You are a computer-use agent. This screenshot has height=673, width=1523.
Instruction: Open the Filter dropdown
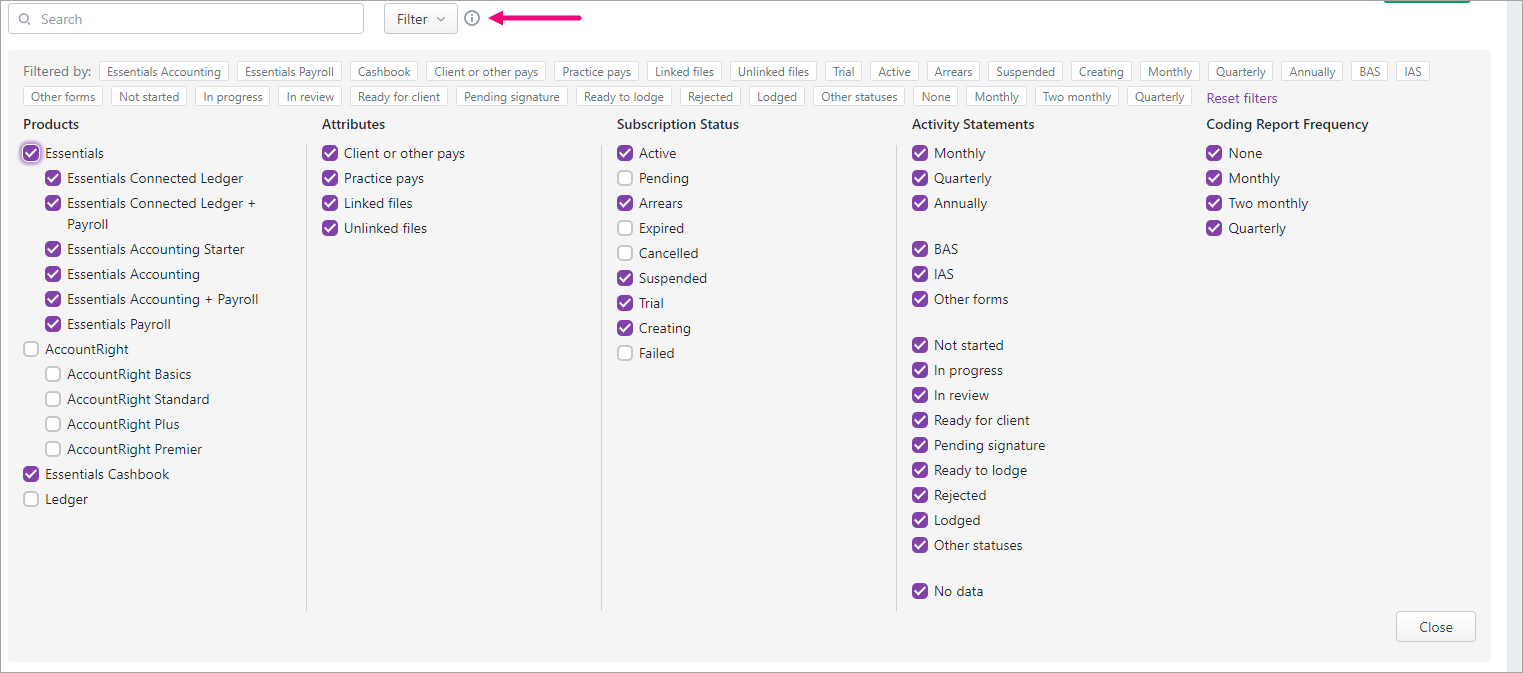tap(421, 19)
